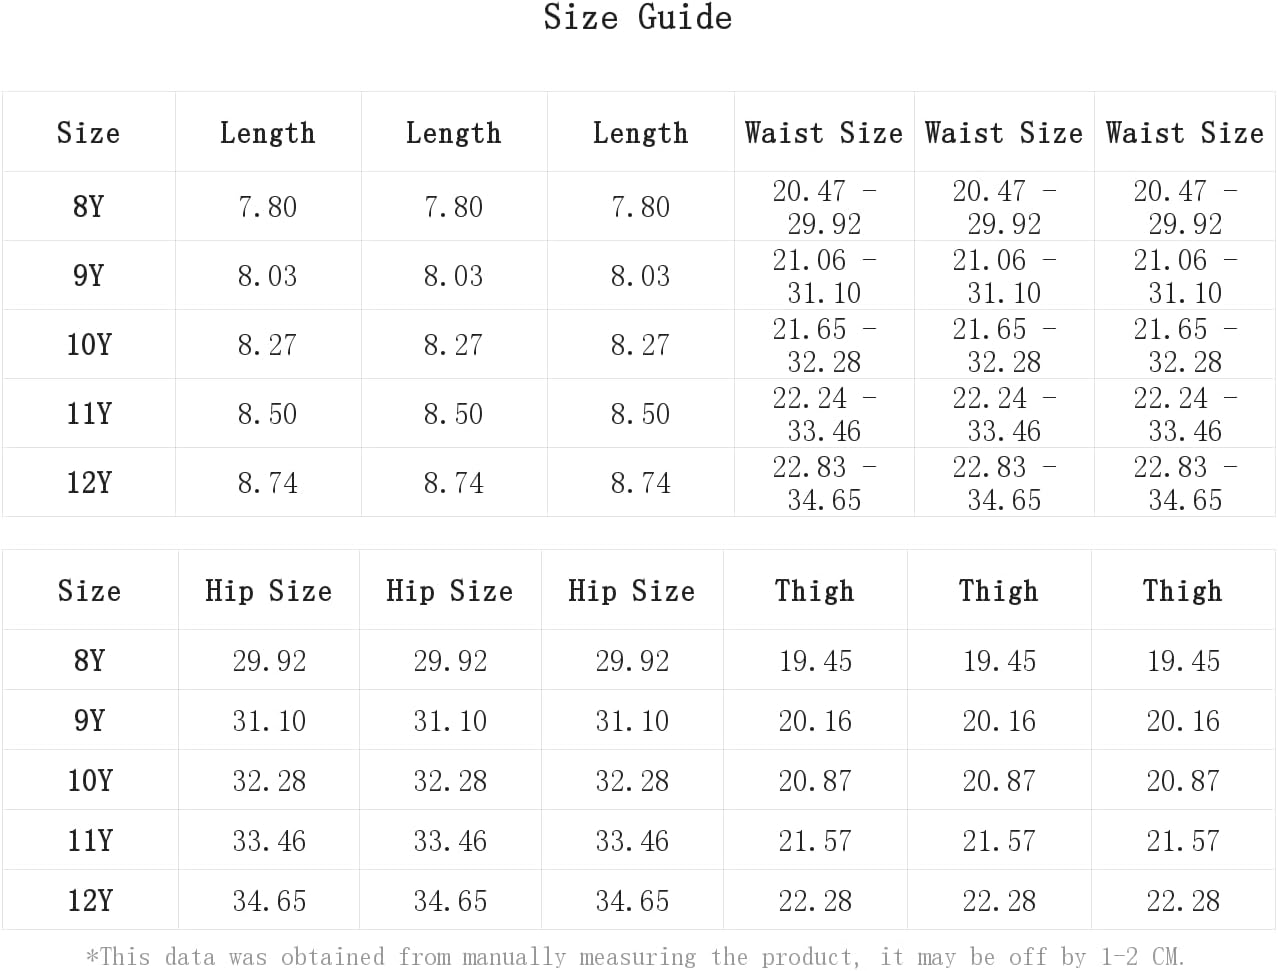This screenshot has width=1278, height=971.
Task: Click the first Length column header
Action: pos(268,133)
